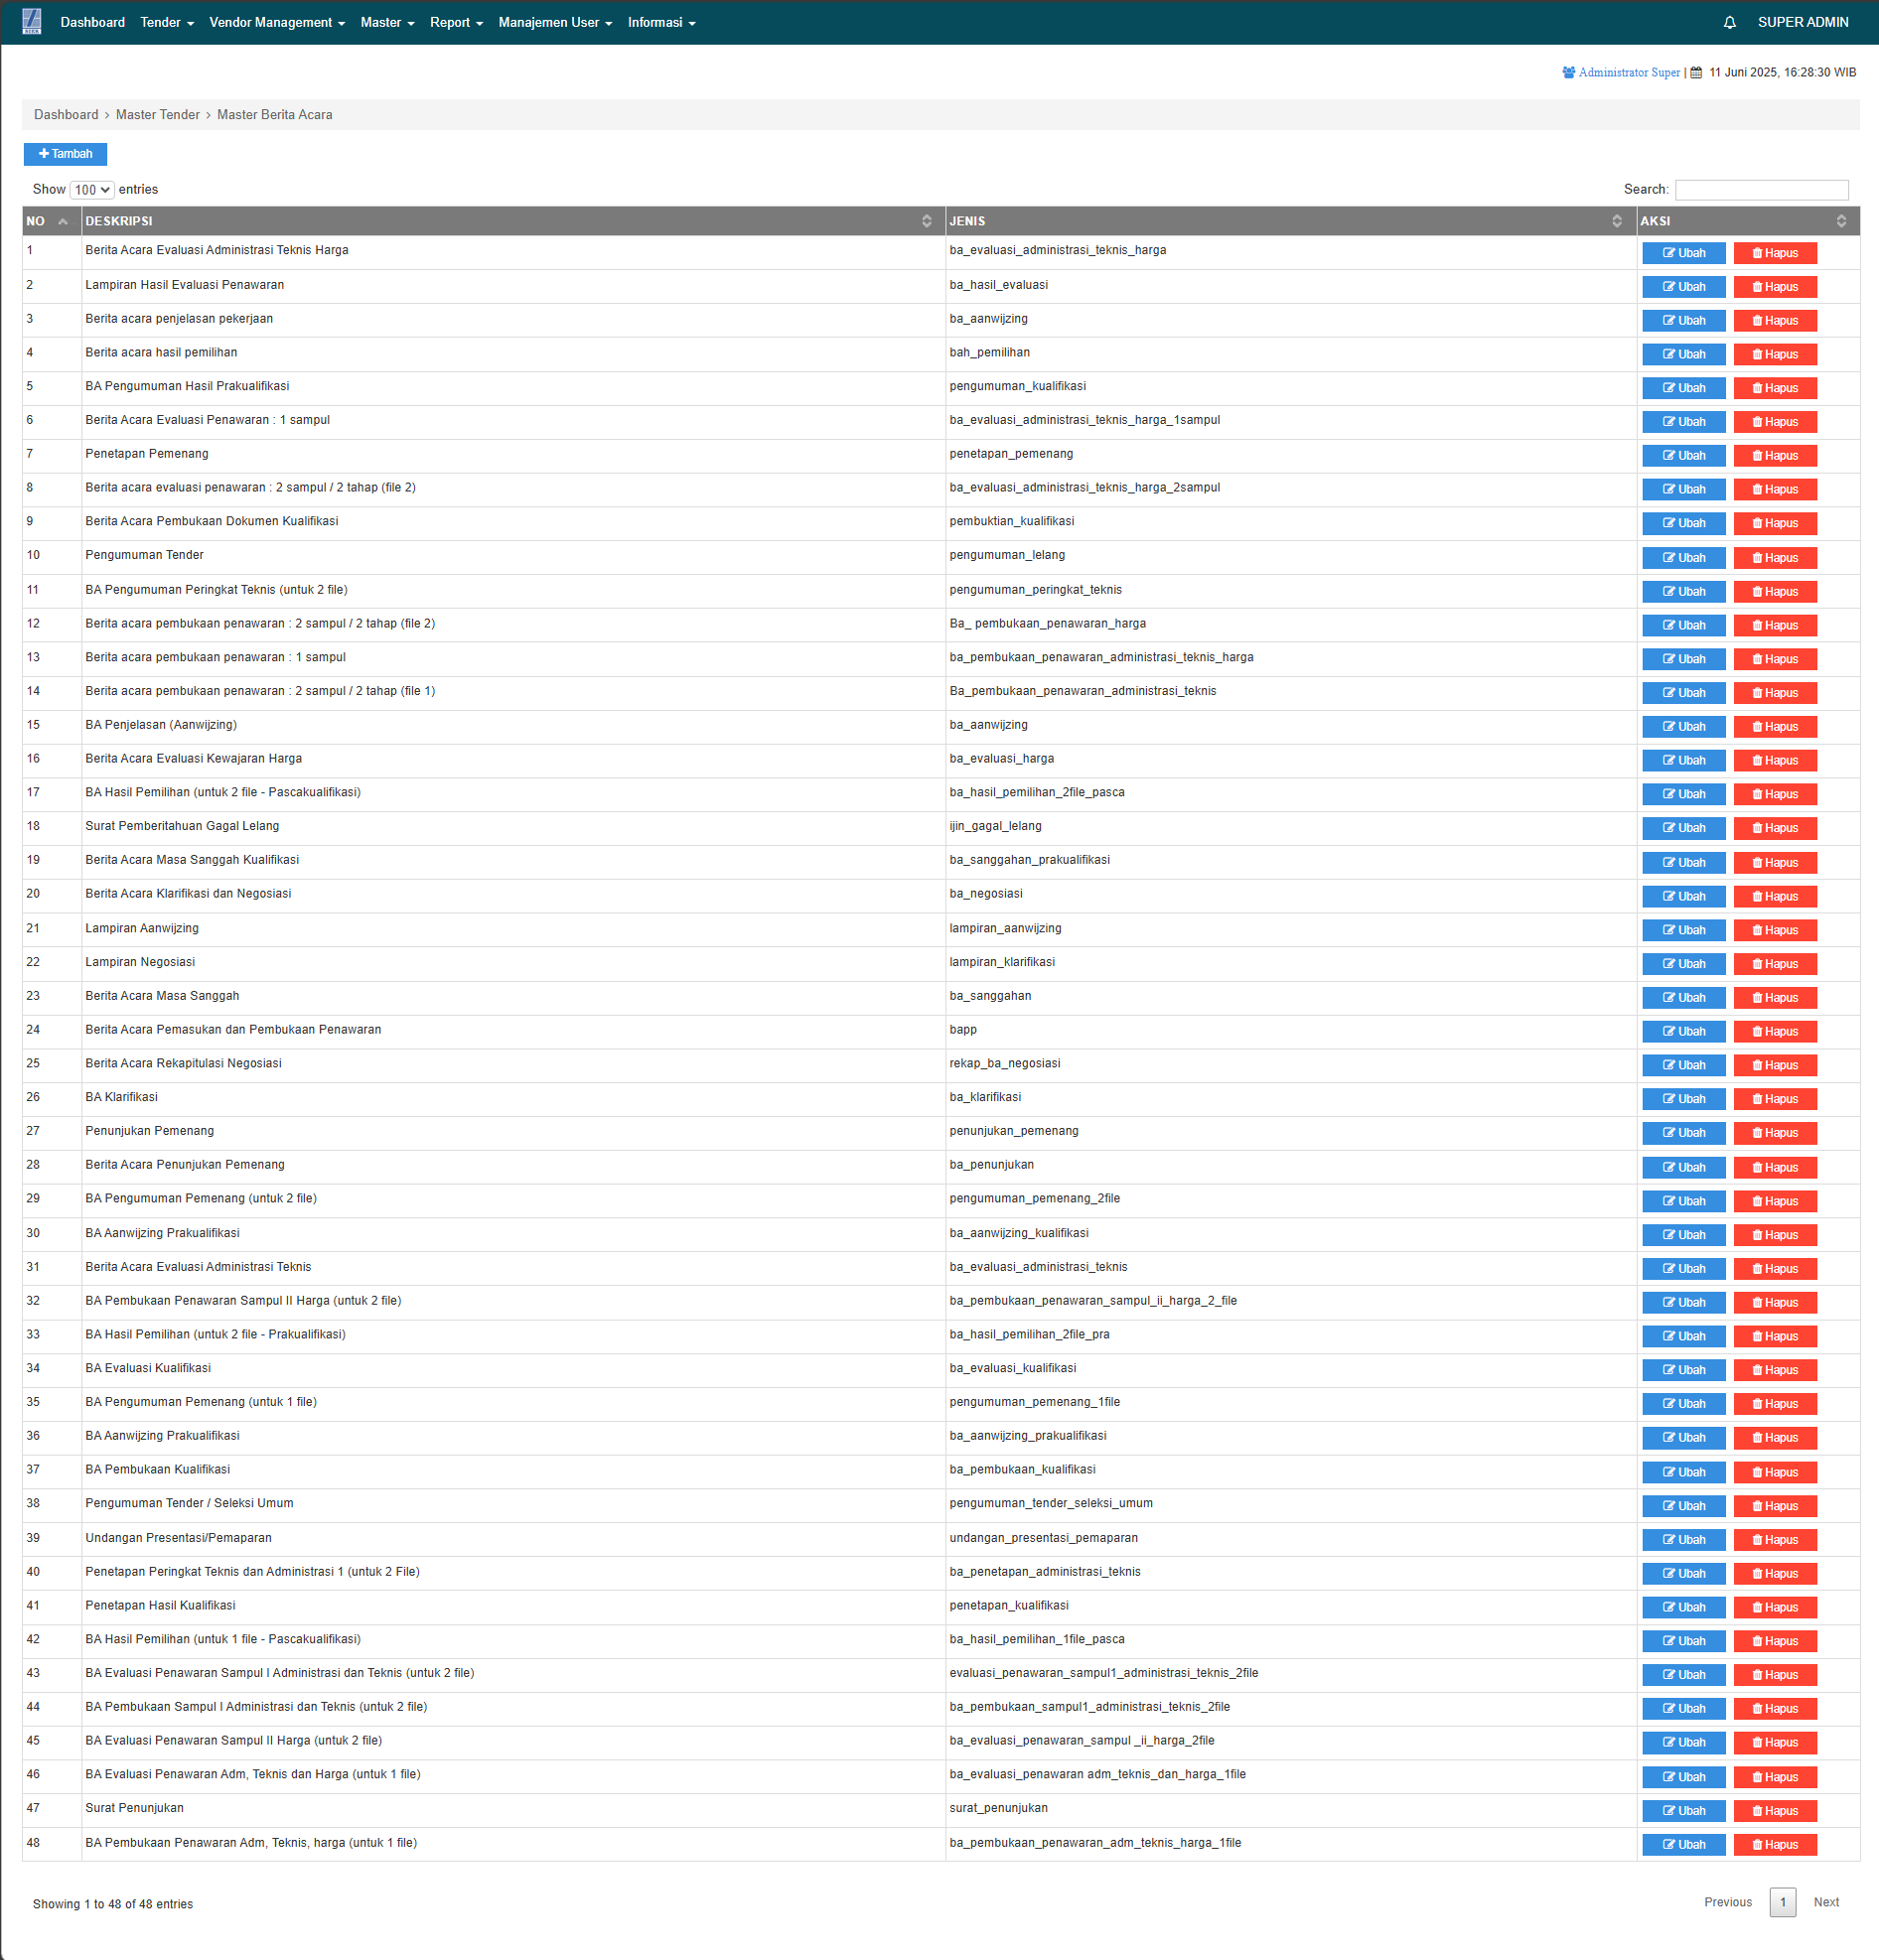
Task: Select Berita Acara Klarifikasi dan Negosiasi text
Action: pos(188,894)
